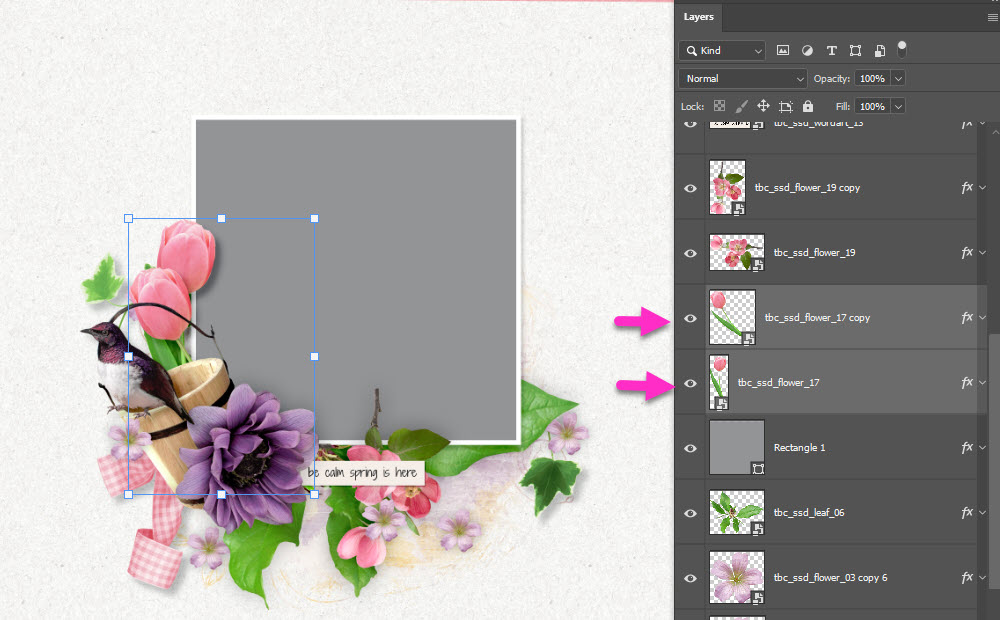This screenshot has width=1000, height=620.
Task: Select layer name tbc_ssd_flower_19
Action: 814,253
